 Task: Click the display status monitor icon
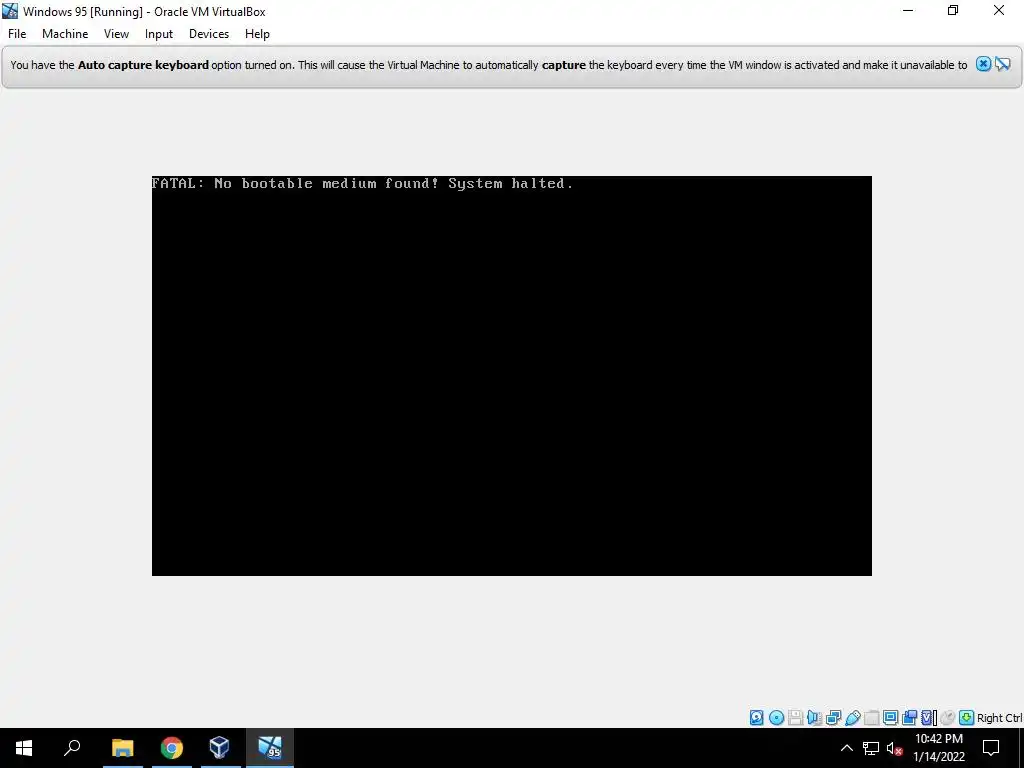(x=891, y=718)
